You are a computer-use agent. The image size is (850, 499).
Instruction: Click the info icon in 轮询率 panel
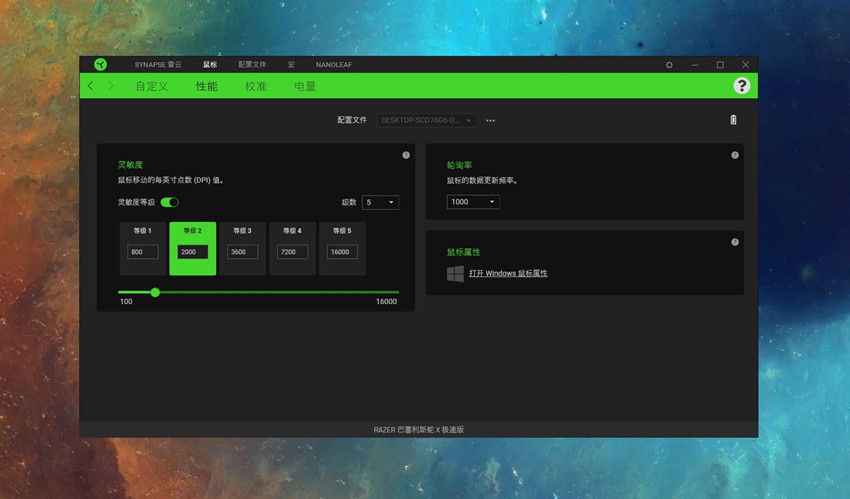coord(735,155)
